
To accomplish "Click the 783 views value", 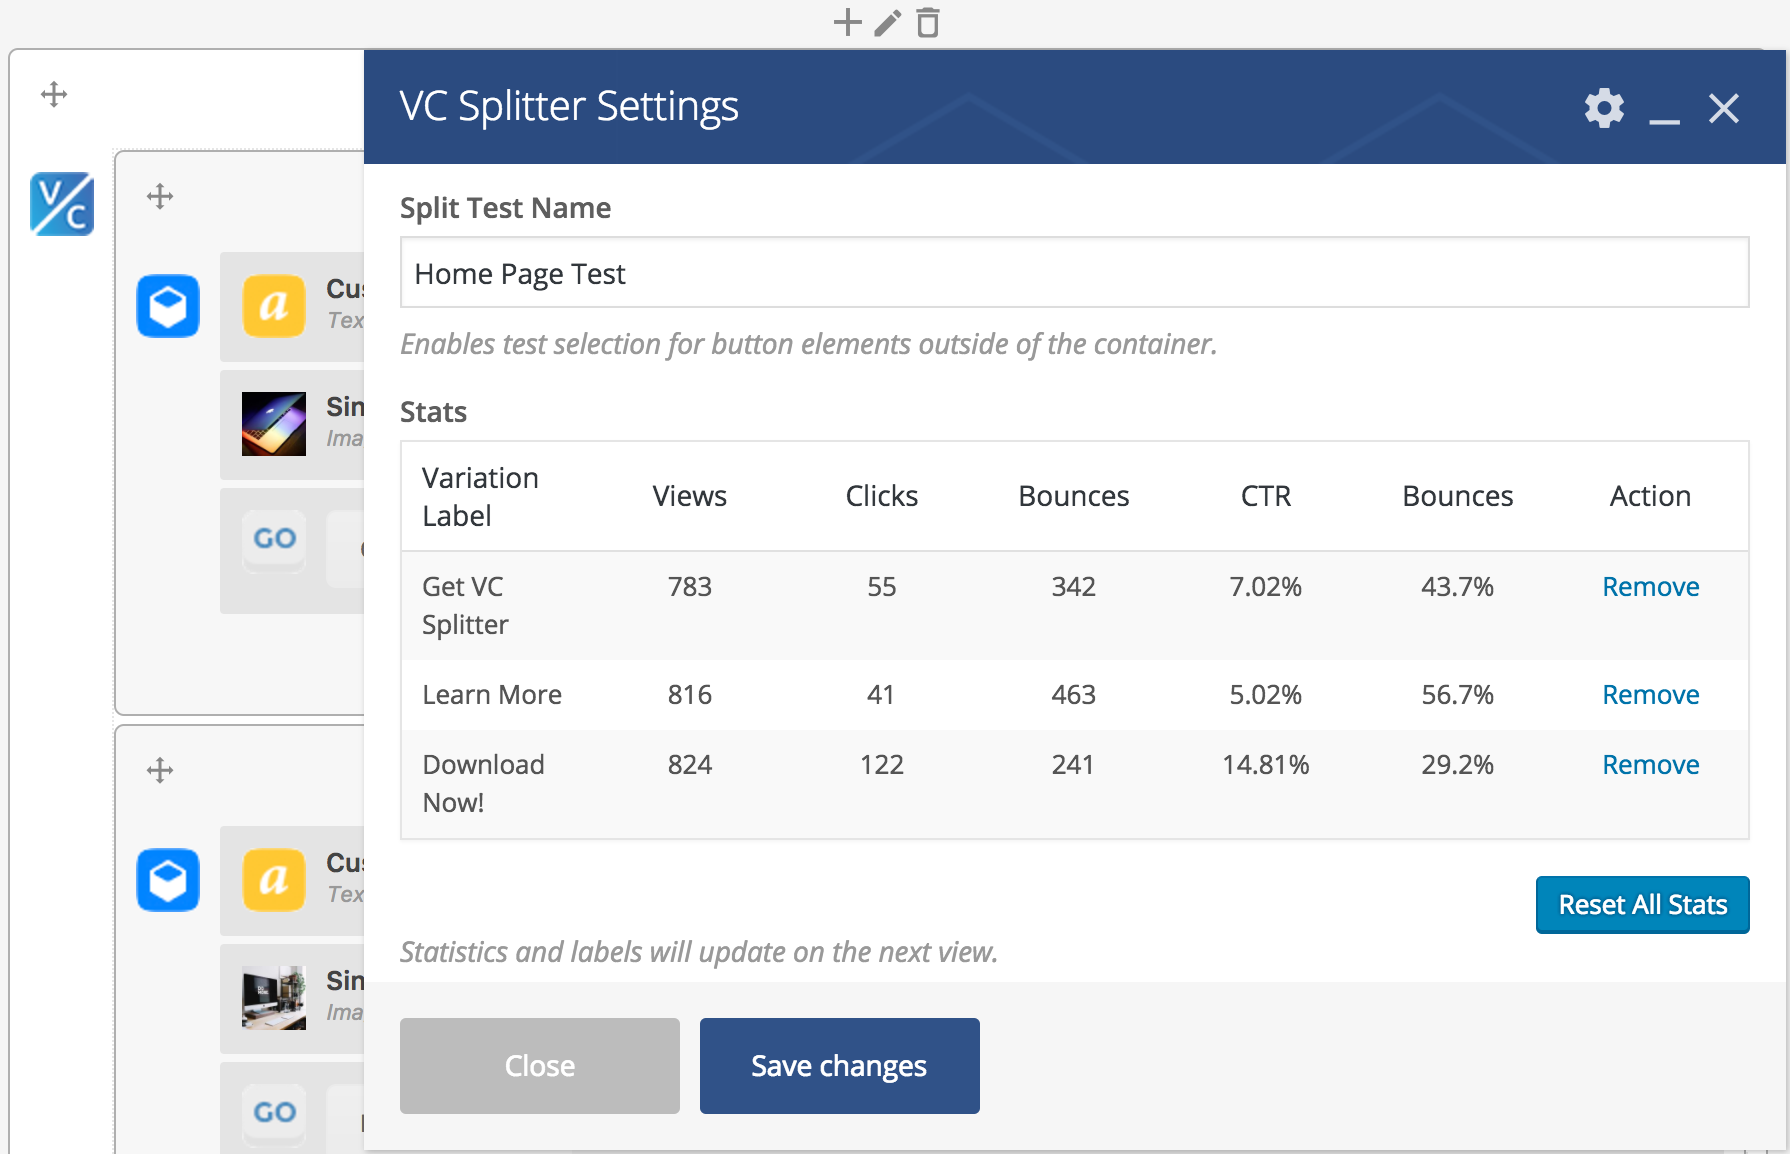I will coord(690,587).
